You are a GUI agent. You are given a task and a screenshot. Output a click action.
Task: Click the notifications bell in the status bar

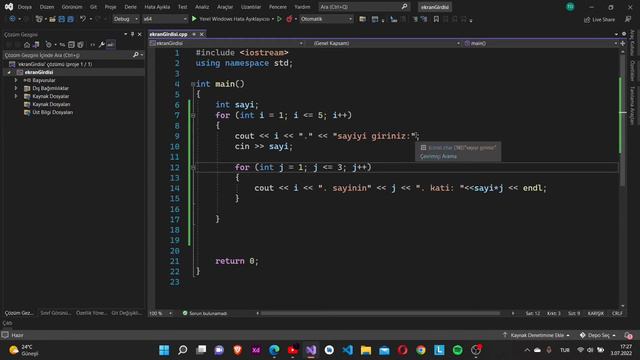click(x=628, y=335)
